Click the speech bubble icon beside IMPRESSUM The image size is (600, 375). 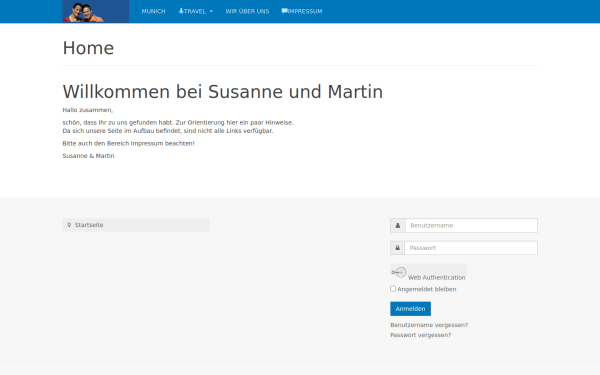tap(284, 11)
